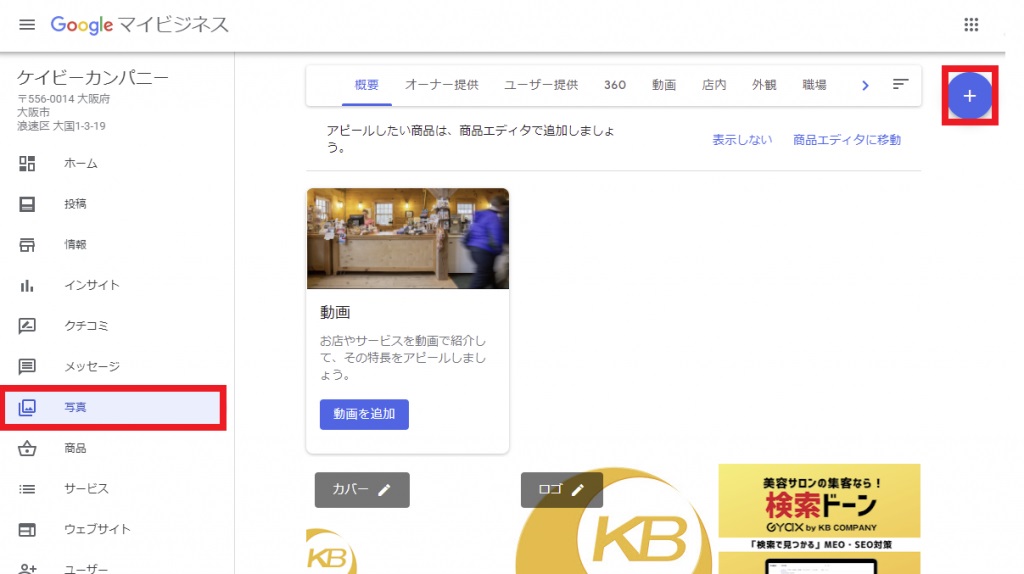
Task: Open the sort options icon
Action: pyautogui.click(x=901, y=84)
